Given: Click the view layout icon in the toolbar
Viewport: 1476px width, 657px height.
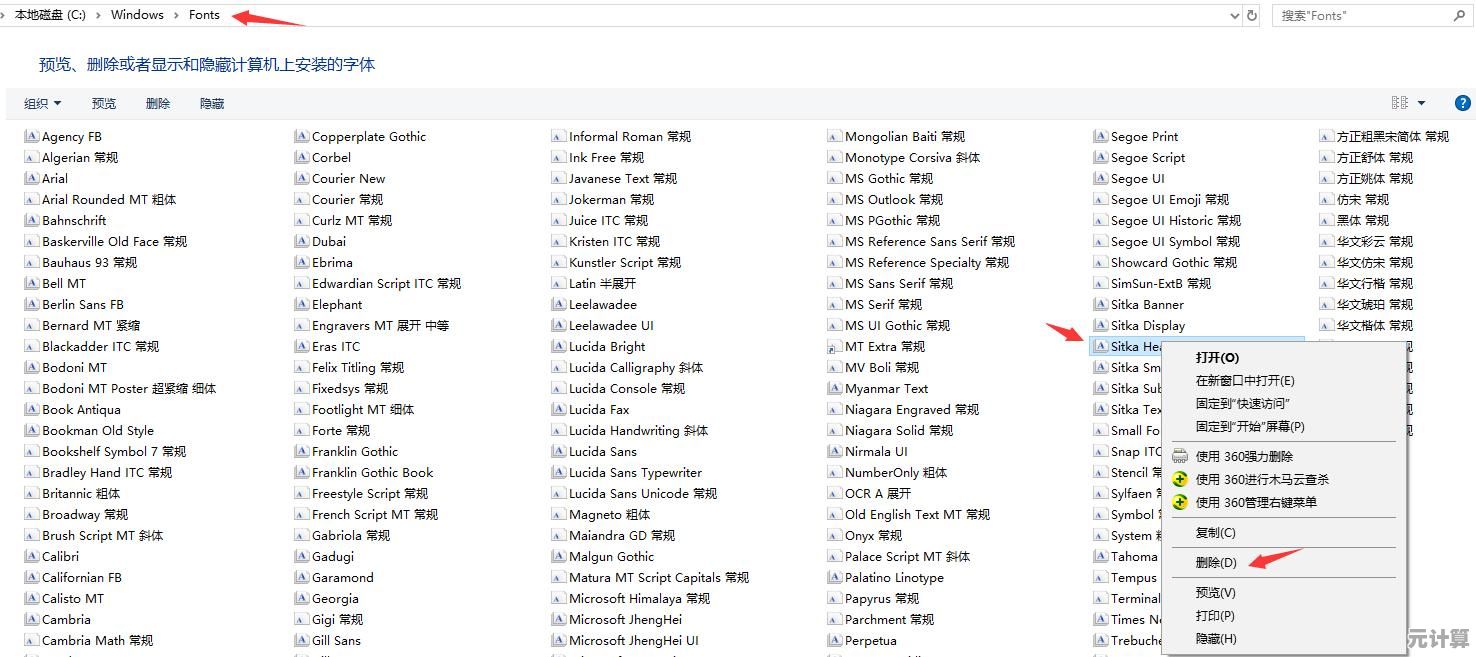Looking at the screenshot, I should 1399,103.
